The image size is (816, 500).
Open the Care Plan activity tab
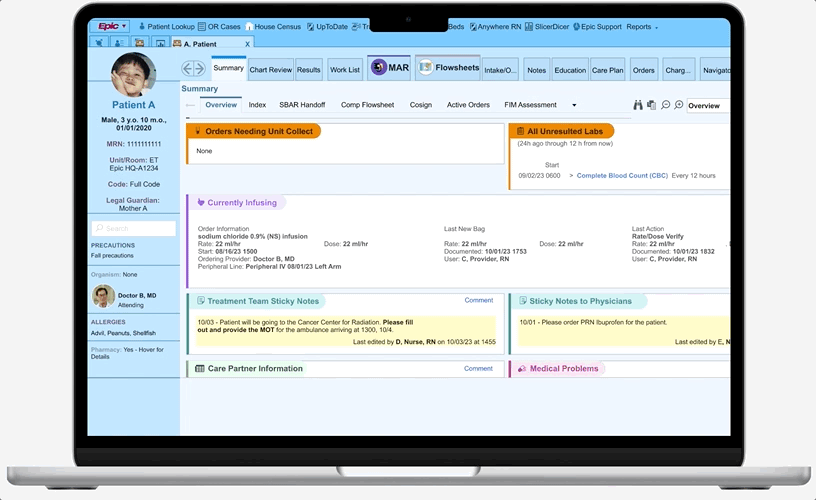click(x=607, y=70)
